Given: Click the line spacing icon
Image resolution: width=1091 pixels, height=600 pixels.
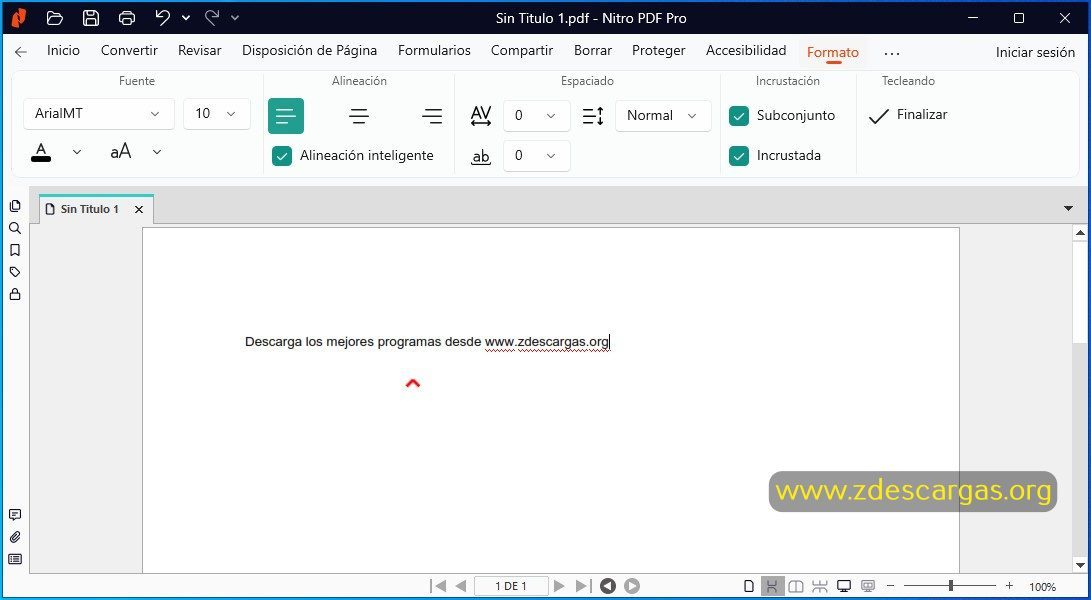Looking at the screenshot, I should pyautogui.click(x=593, y=116).
